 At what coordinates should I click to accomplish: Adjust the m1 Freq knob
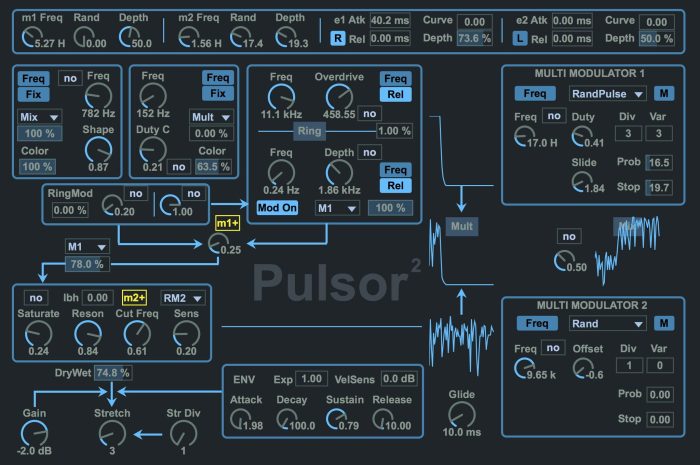[x=31, y=37]
